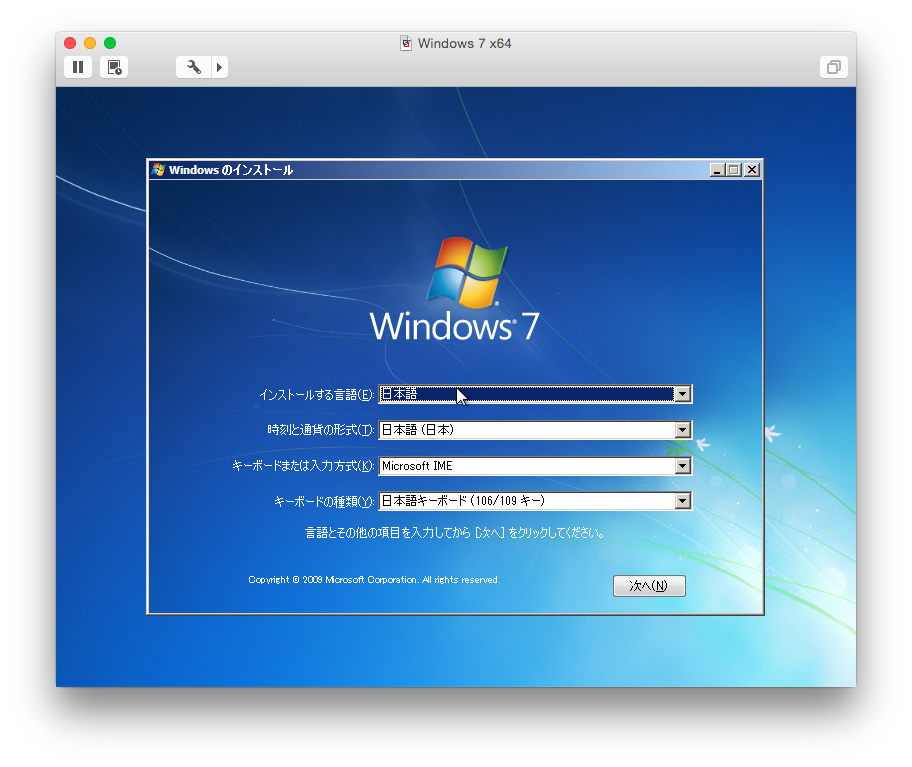Click the Copyright 2009 Microsoft Corporation text

pos(374,580)
